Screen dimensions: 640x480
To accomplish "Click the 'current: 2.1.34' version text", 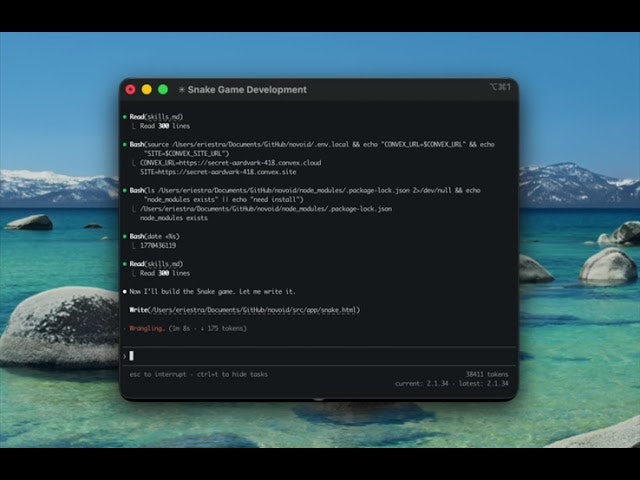I will 422,384.
